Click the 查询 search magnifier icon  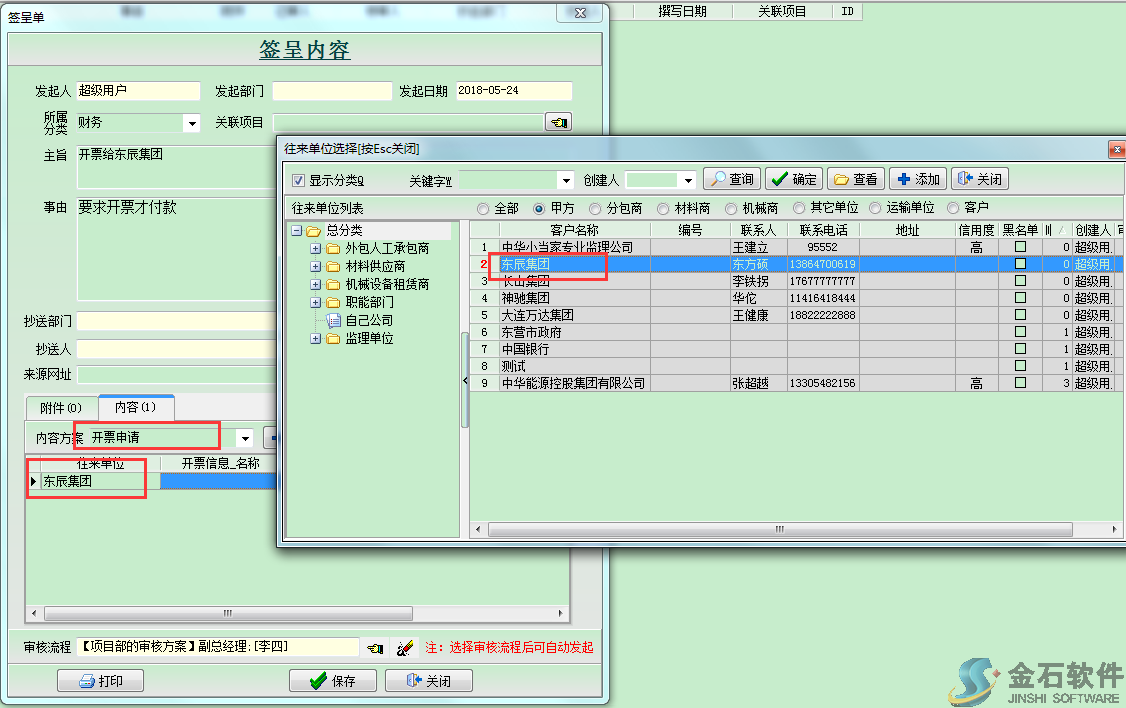click(719, 179)
